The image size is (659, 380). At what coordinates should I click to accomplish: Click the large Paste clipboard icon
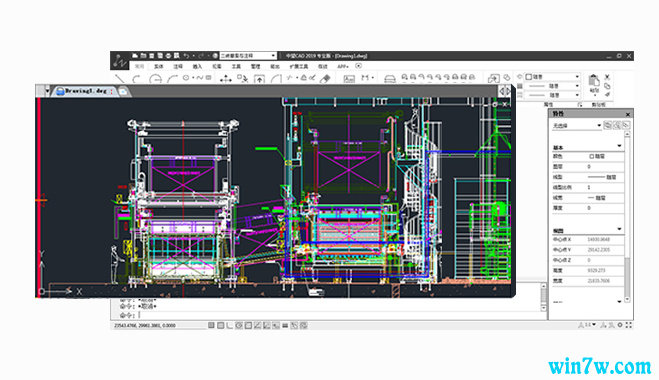(594, 81)
